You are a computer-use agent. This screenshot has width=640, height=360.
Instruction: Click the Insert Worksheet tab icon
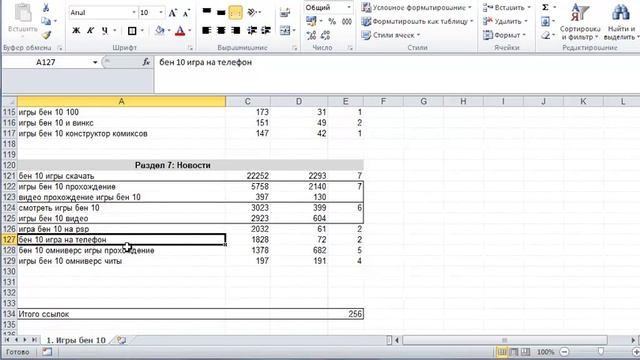[x=121, y=340]
